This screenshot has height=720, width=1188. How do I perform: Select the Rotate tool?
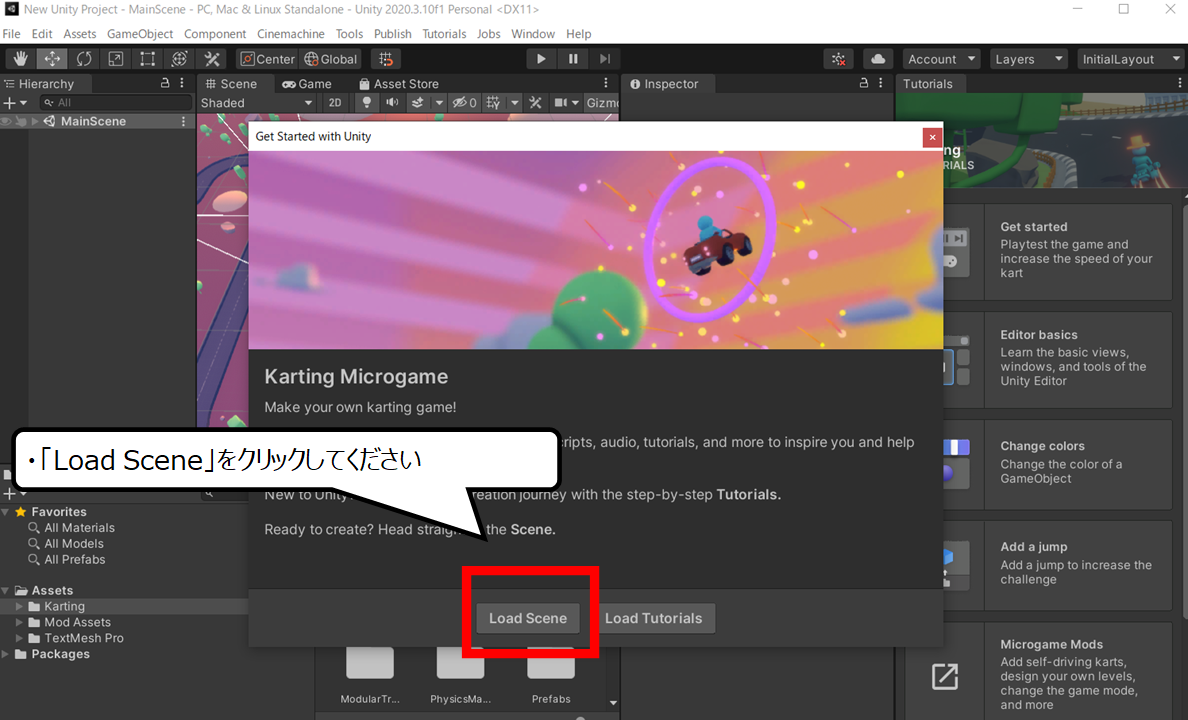coord(84,59)
